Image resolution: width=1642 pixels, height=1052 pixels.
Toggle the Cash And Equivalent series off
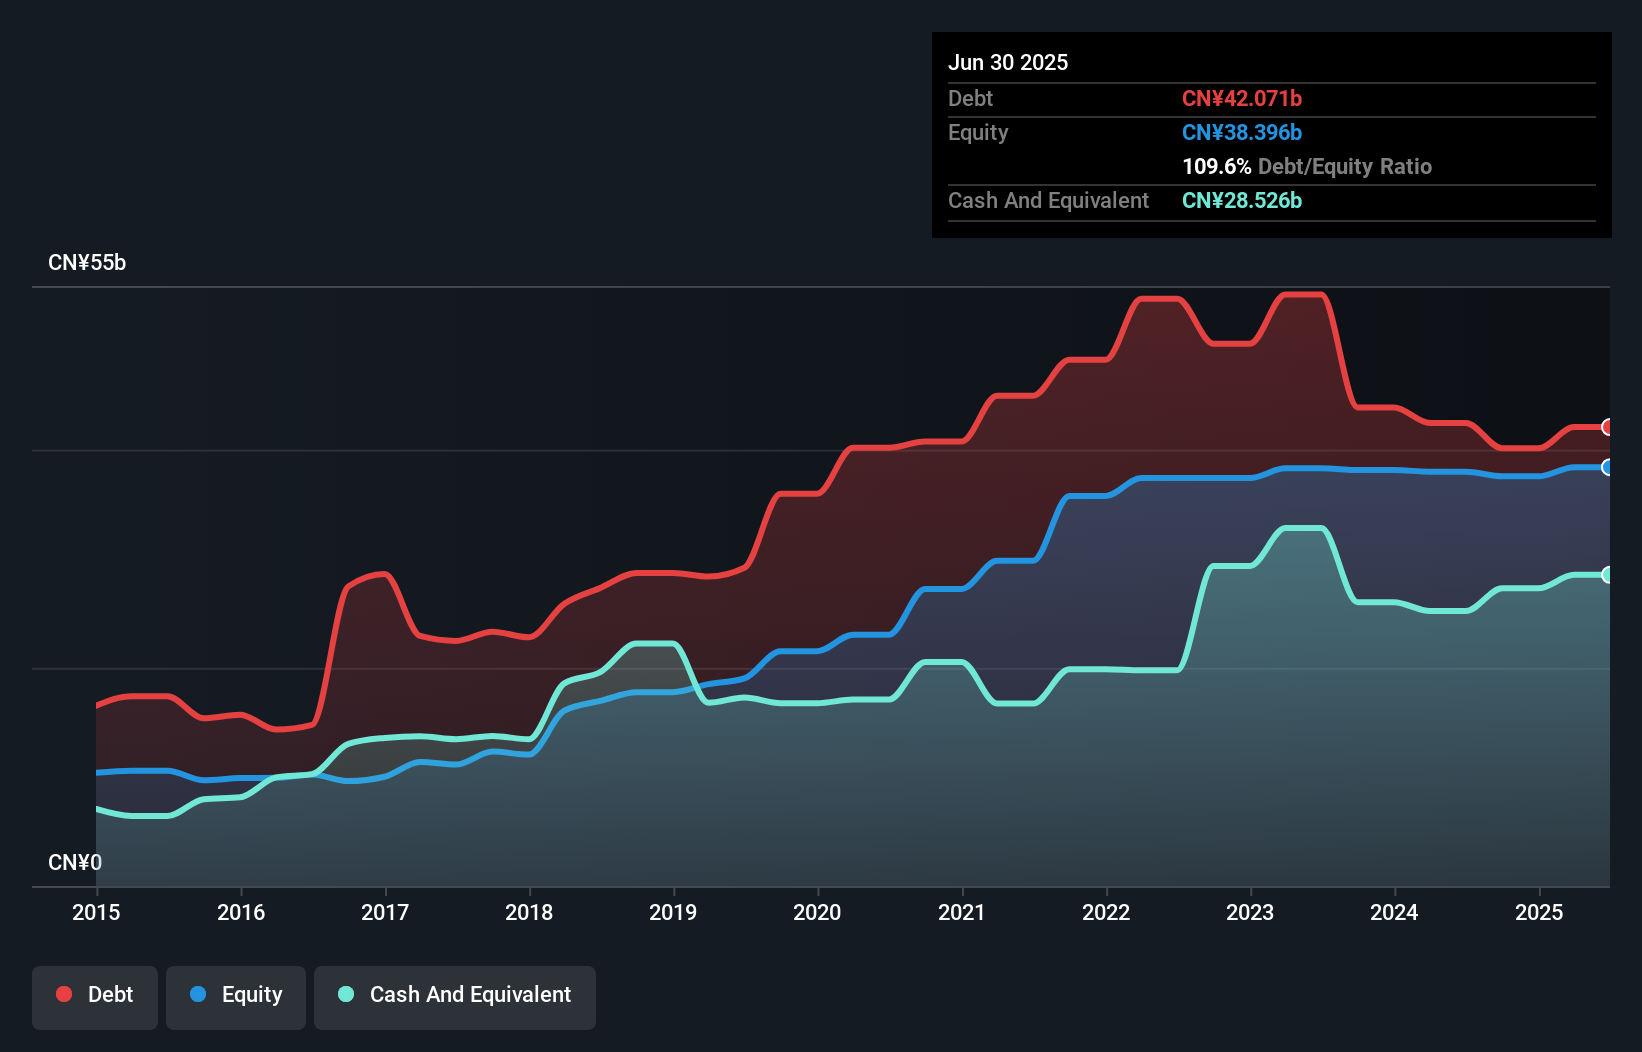454,995
